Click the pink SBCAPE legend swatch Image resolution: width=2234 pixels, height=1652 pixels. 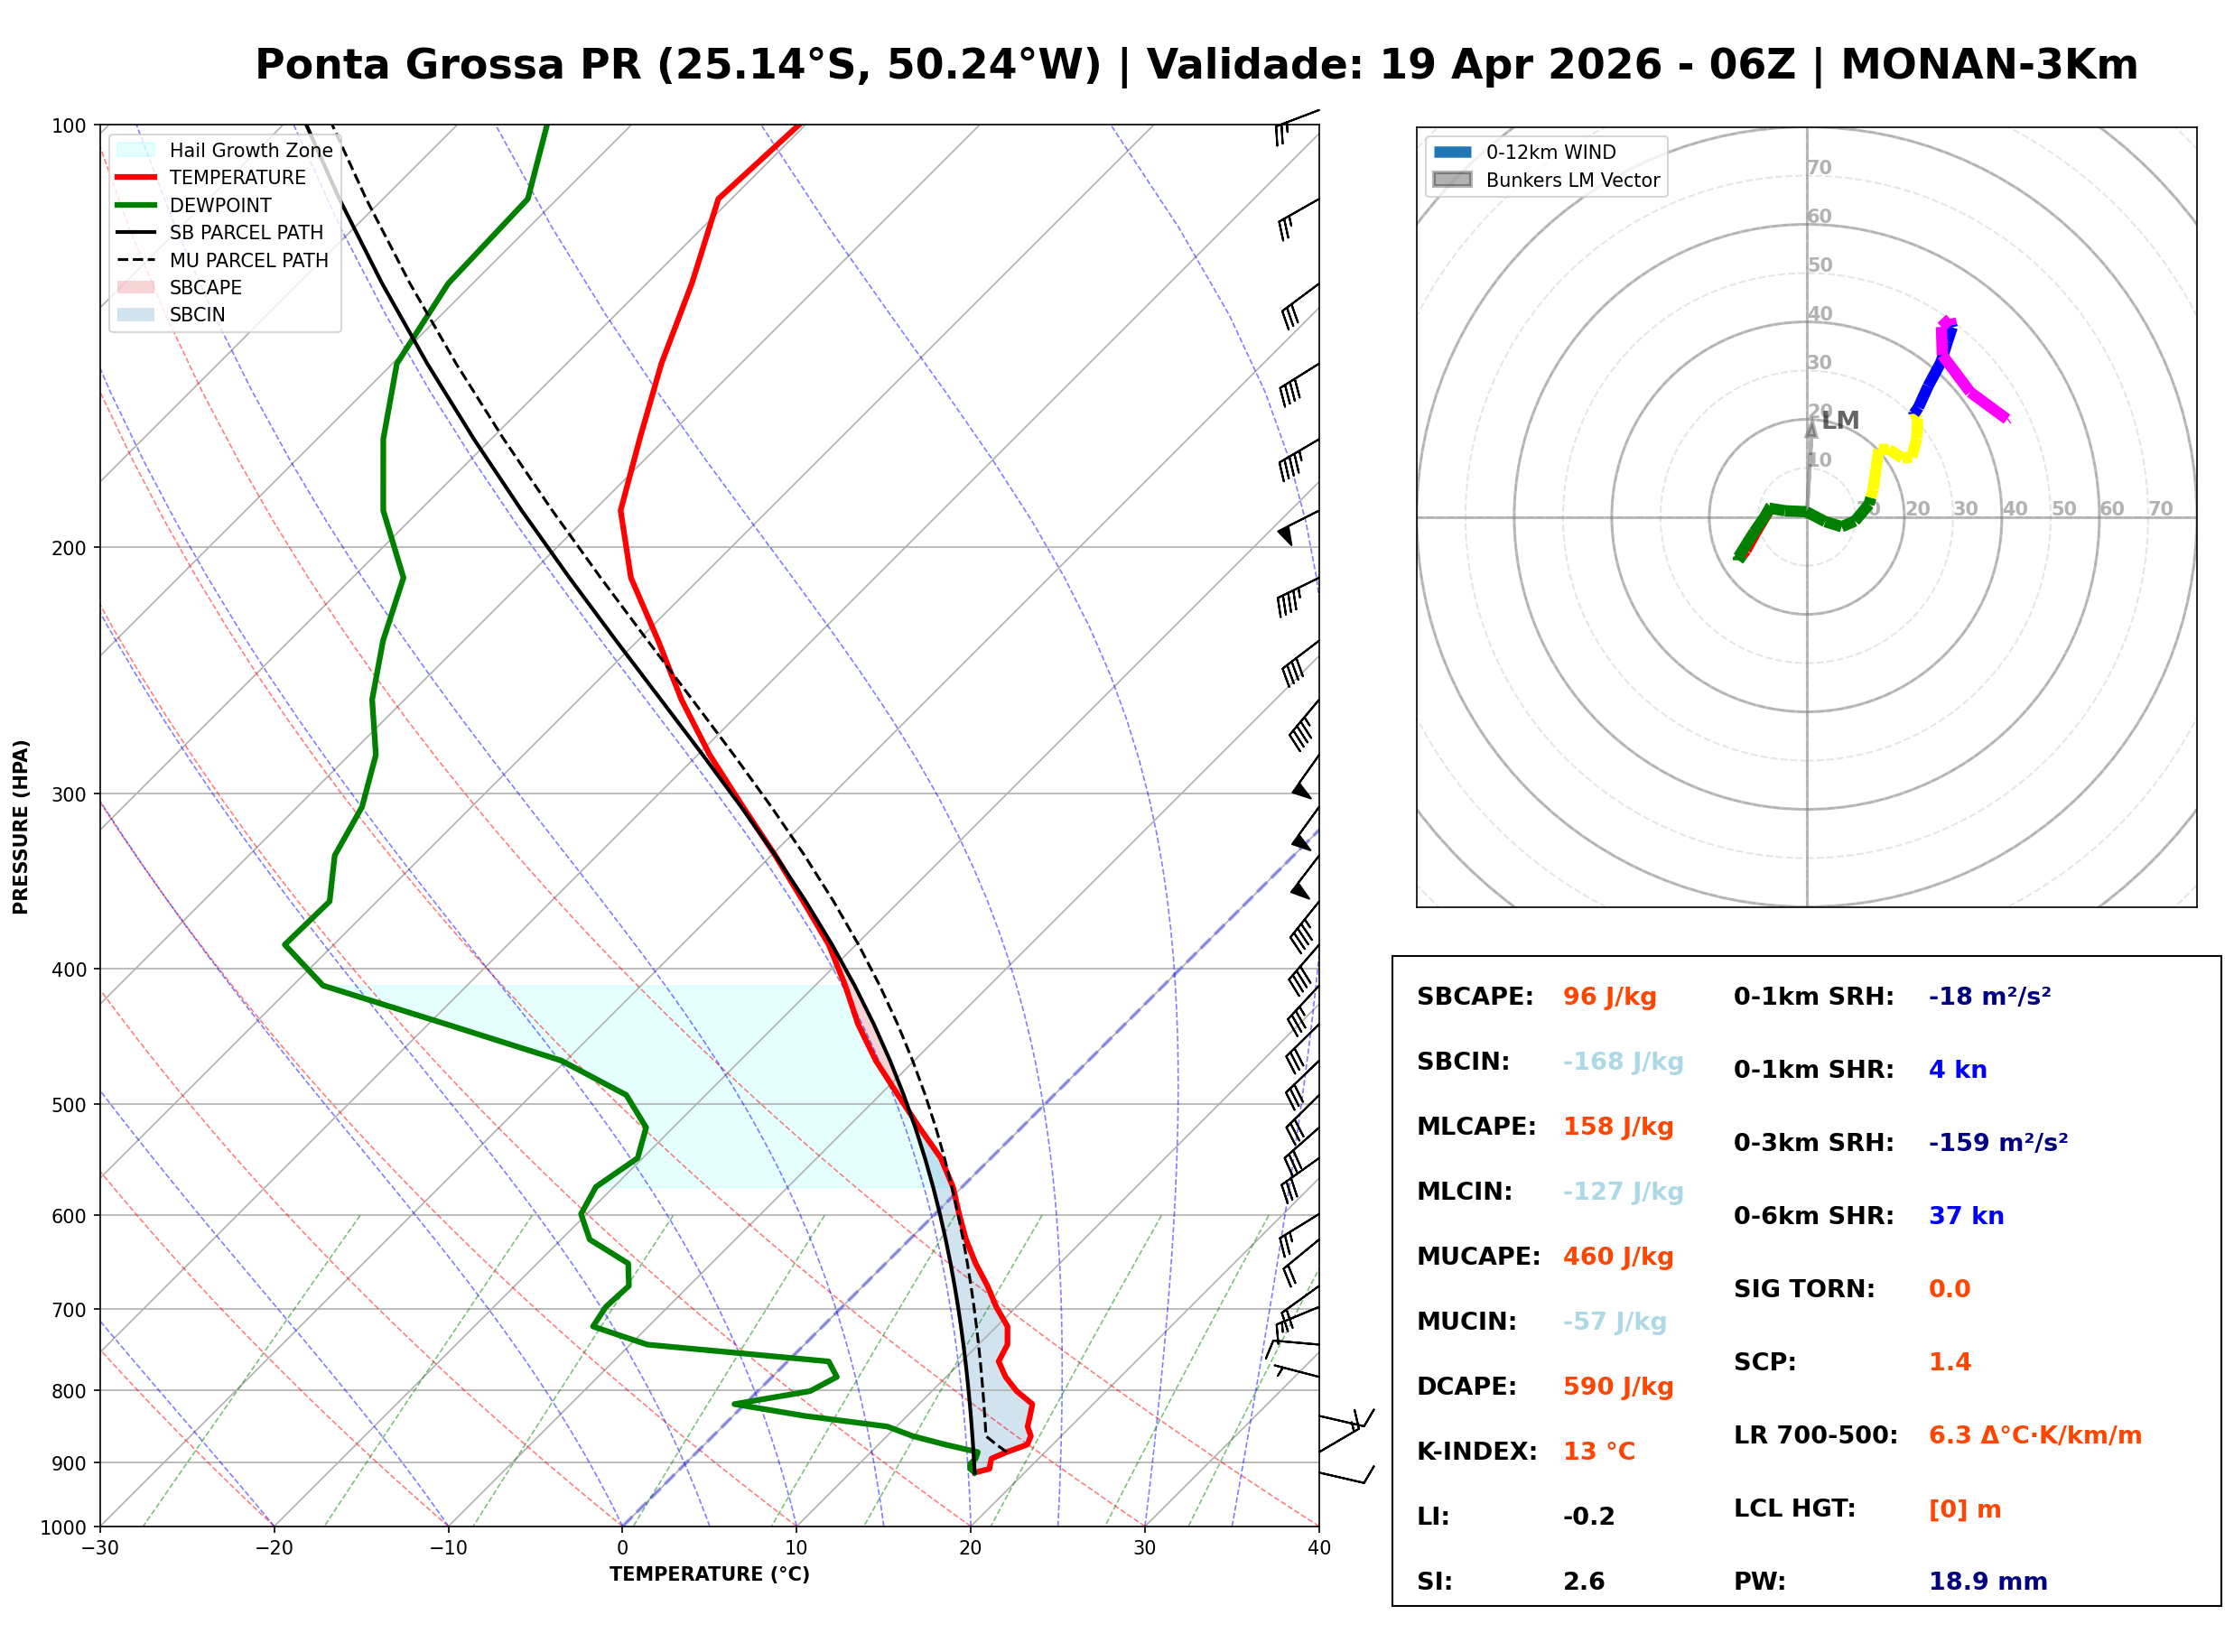(x=136, y=288)
